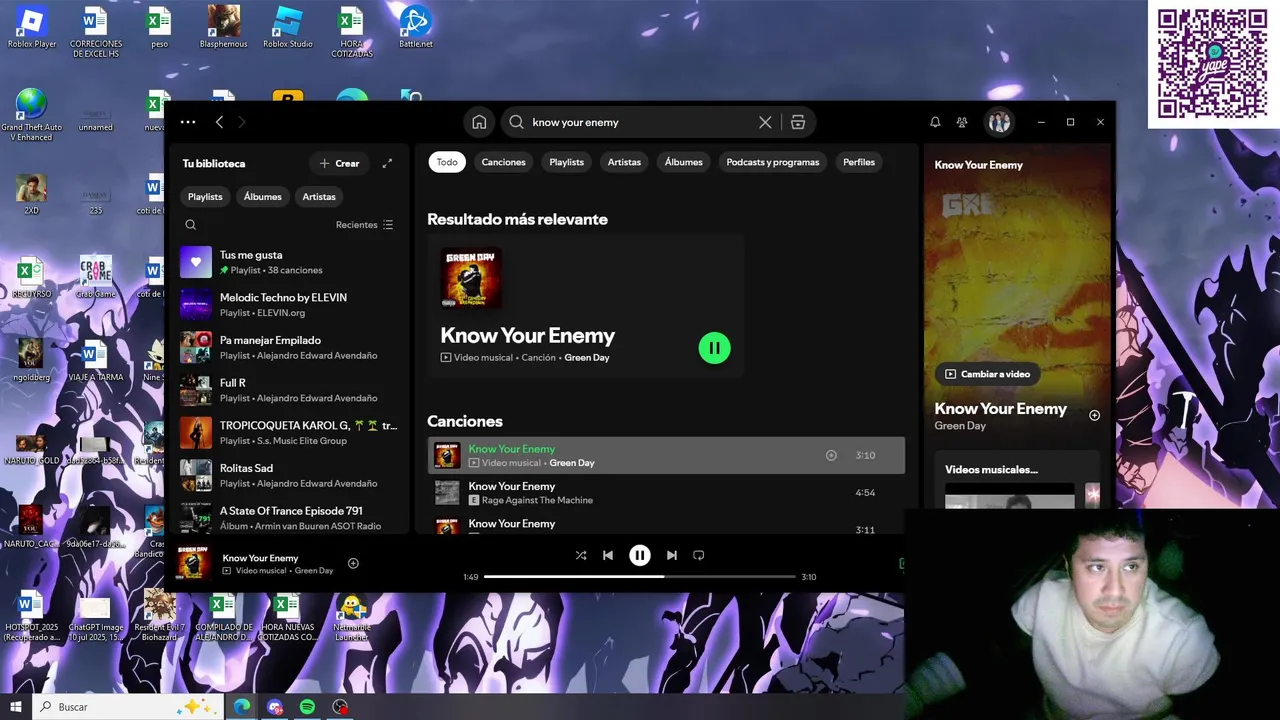Open the Tus me gusta playlist

290,262
